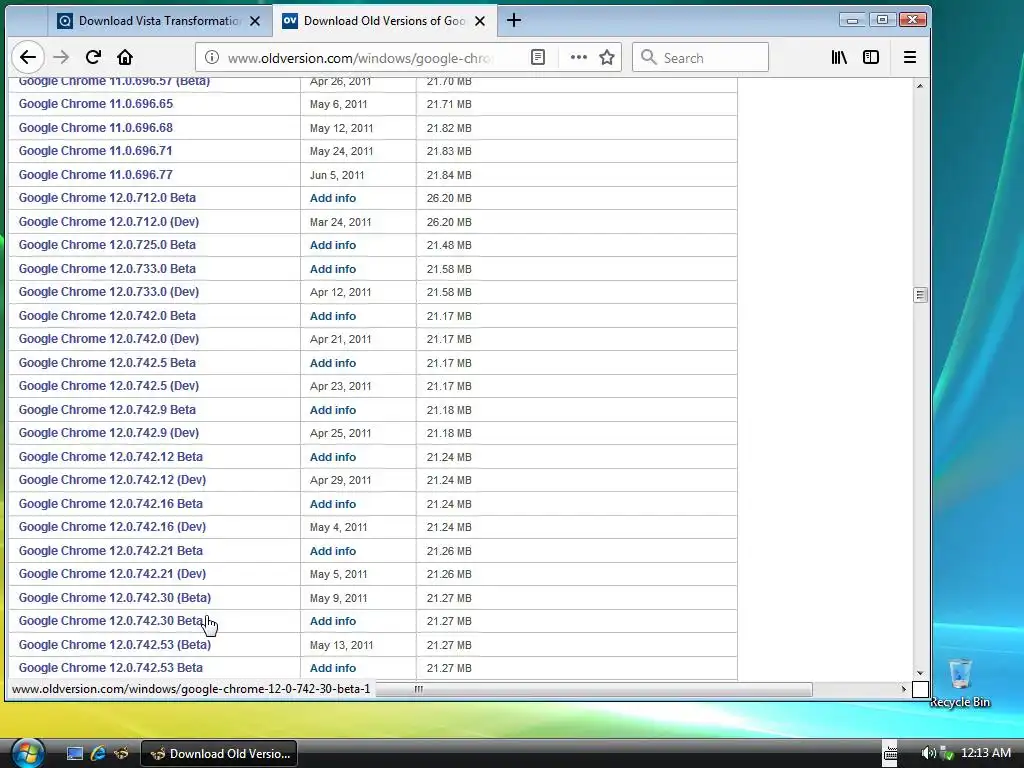
Task: Click Add info for 12.0.742.5 Beta
Action: tap(333, 362)
